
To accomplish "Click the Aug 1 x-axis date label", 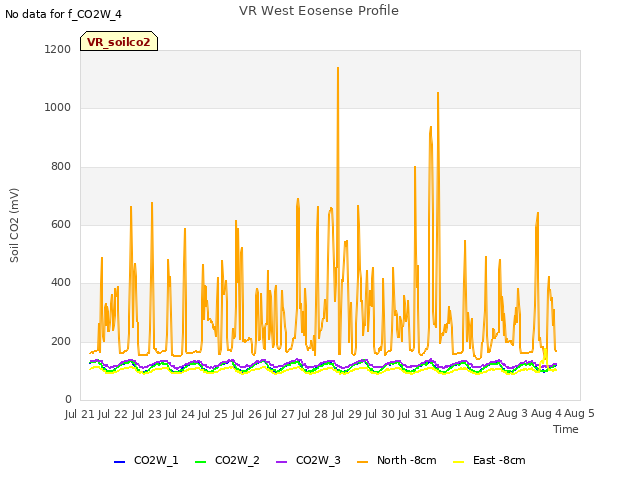I will (446, 414).
